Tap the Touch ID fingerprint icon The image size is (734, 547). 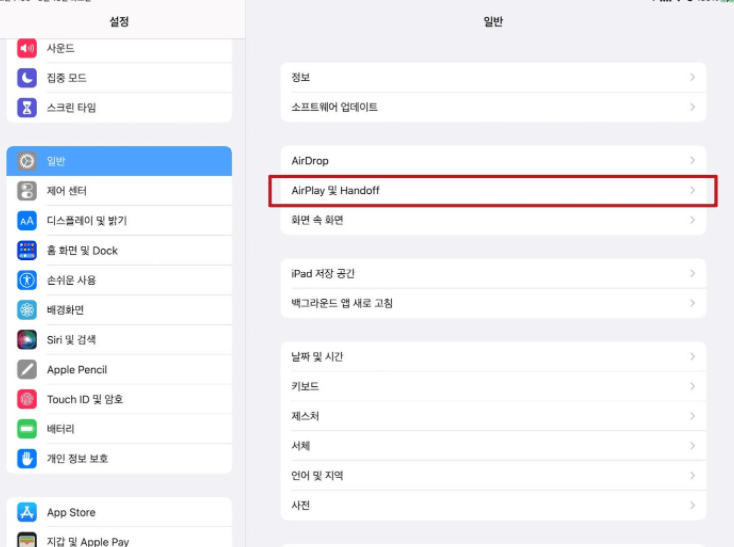27,399
